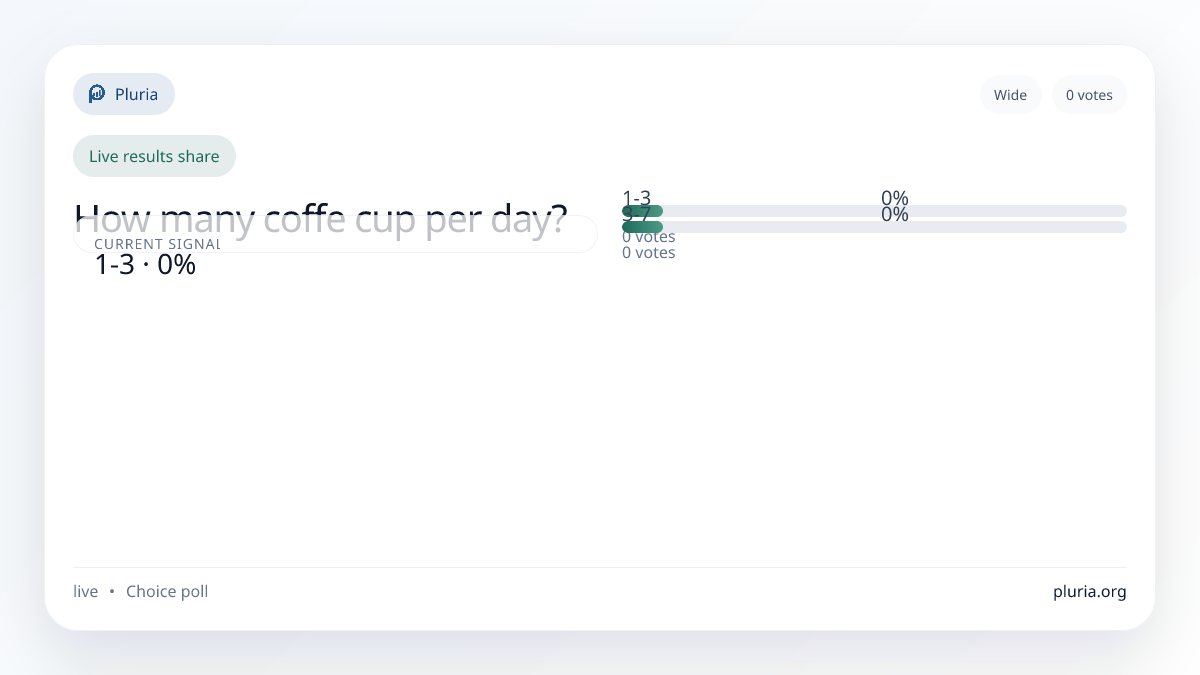The height and width of the screenshot is (675, 1200).
Task: Click the first '0 votes' count under the bars
Action: point(648,237)
